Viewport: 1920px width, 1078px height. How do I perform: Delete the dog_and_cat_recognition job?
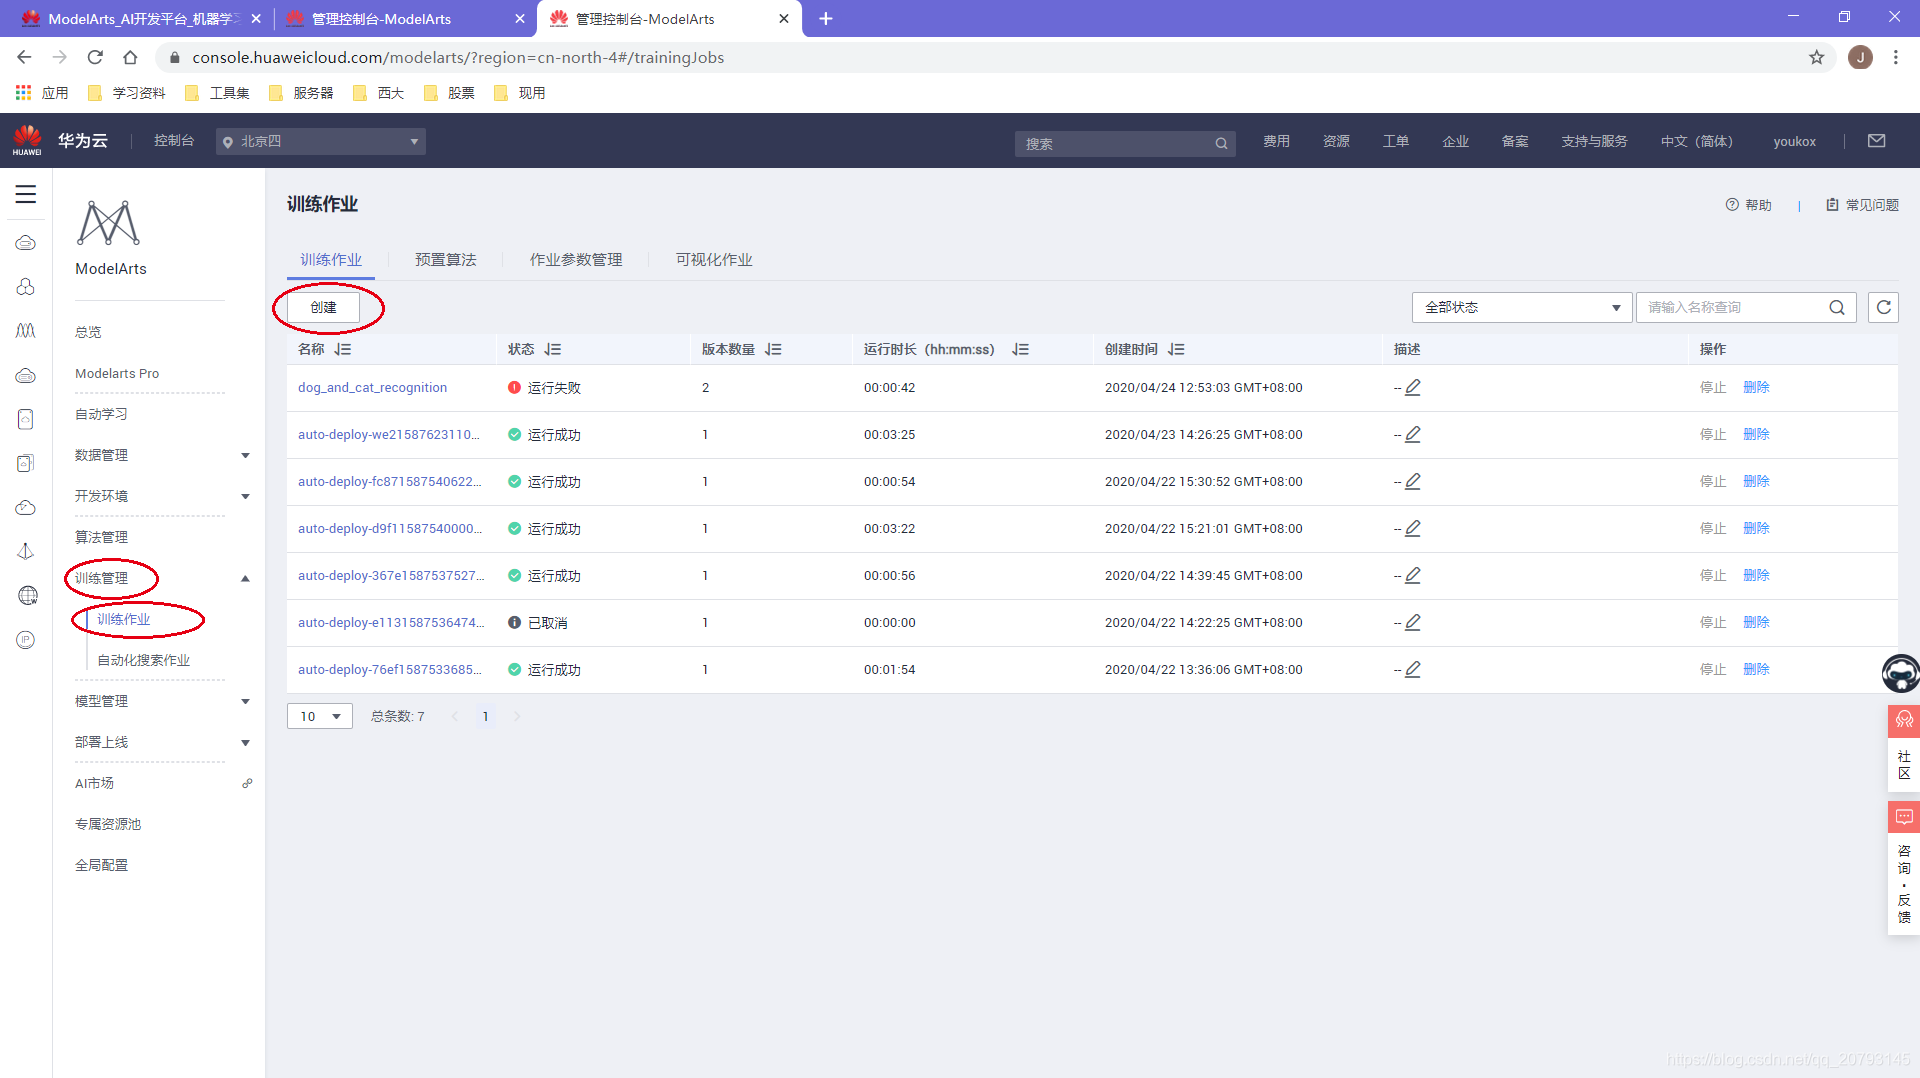1756,387
